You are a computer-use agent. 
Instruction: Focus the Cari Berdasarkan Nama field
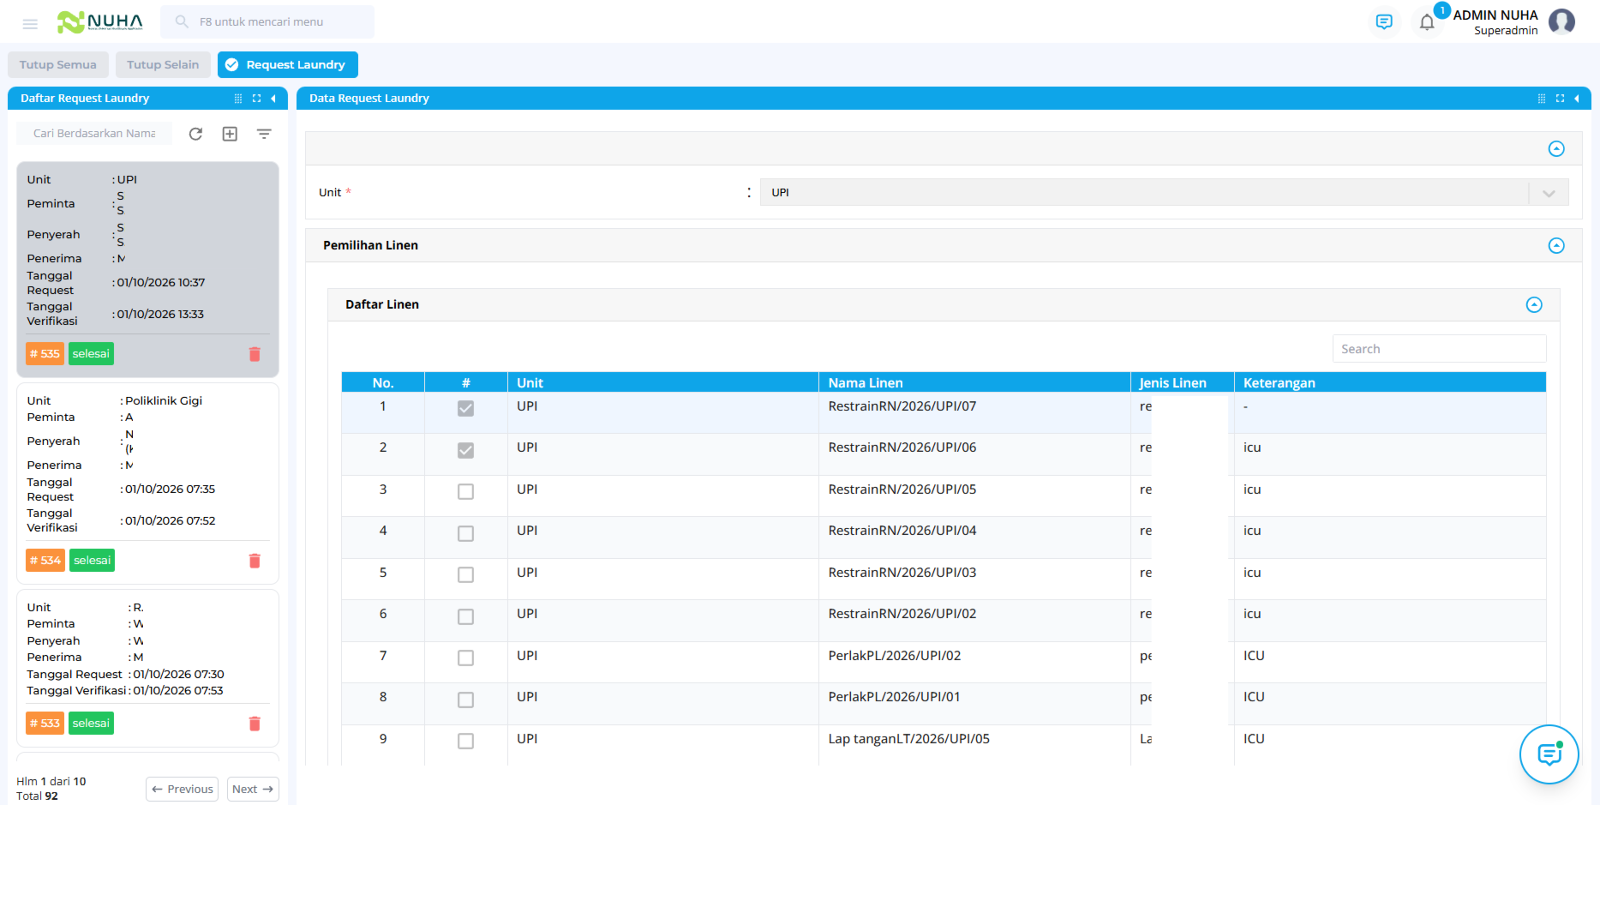(94, 133)
